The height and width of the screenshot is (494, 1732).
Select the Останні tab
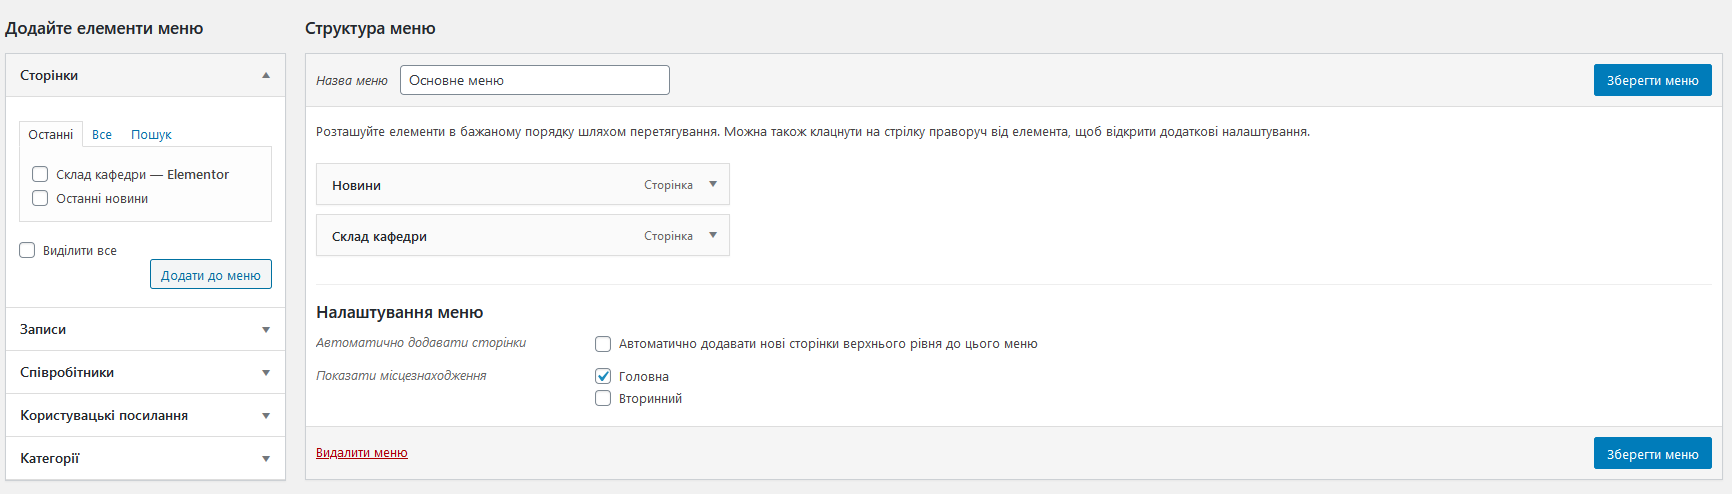(51, 134)
